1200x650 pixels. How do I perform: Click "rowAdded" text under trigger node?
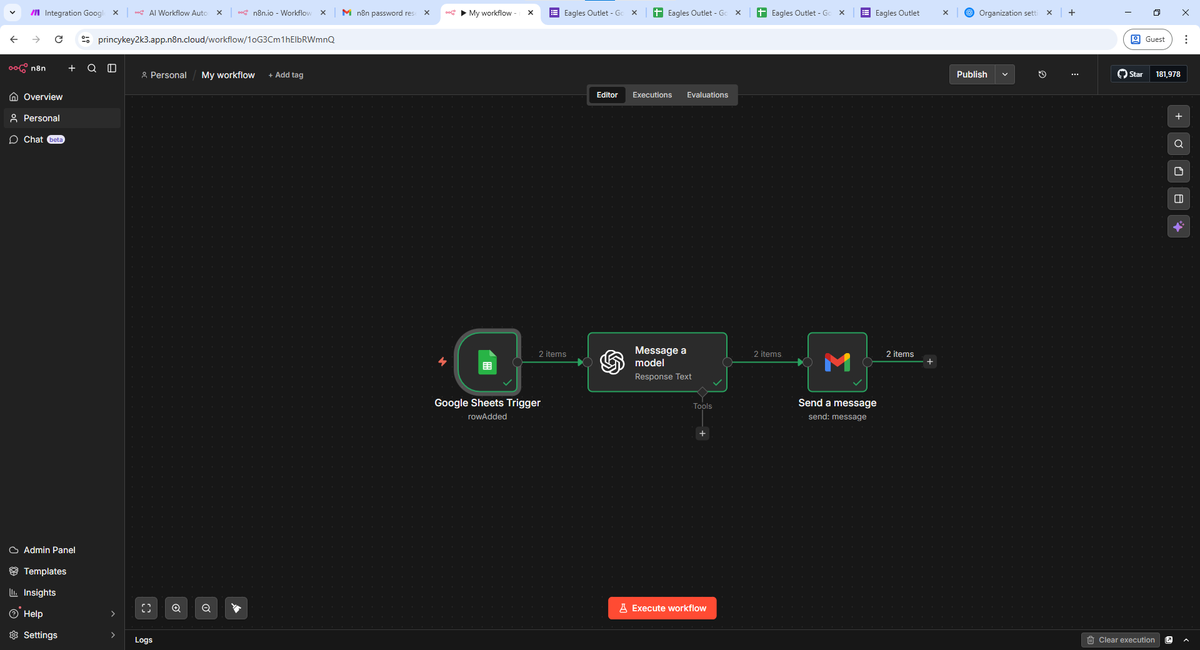(x=487, y=417)
